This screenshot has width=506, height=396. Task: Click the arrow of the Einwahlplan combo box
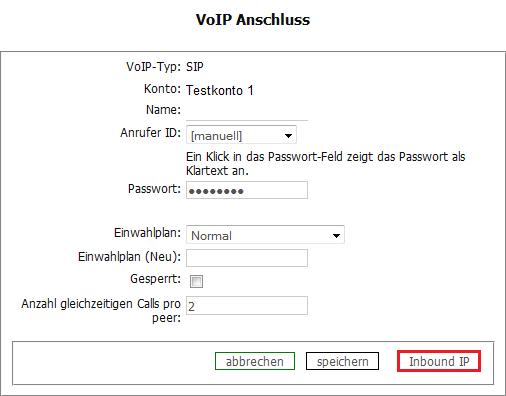336,236
